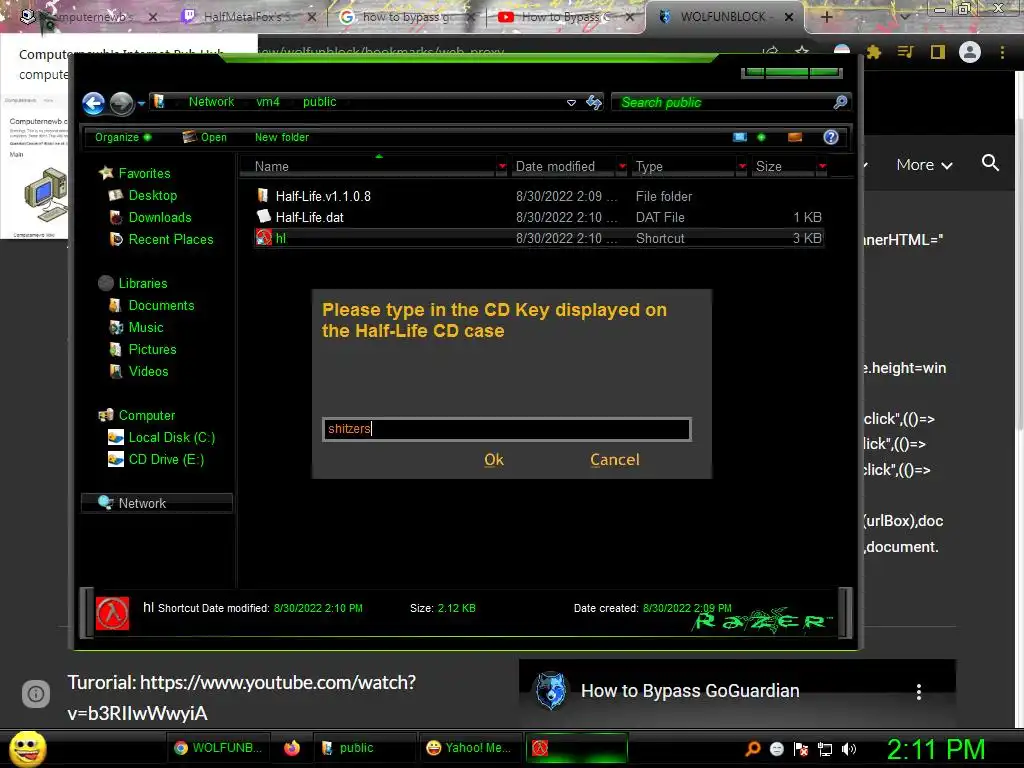The width and height of the screenshot is (1024, 768).
Task: Toggle the preview pane icon
Action: pos(795,137)
